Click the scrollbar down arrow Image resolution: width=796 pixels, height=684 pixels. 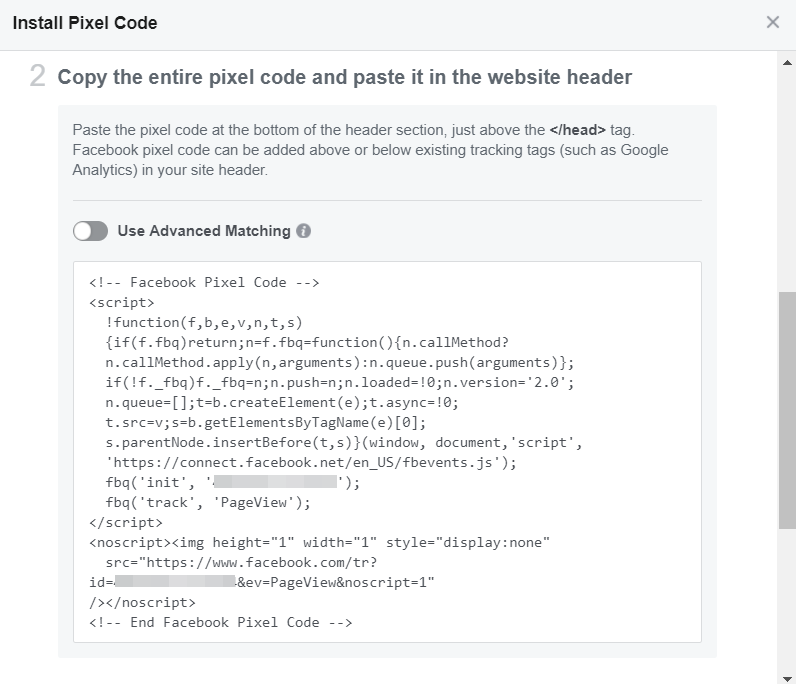(x=787, y=679)
